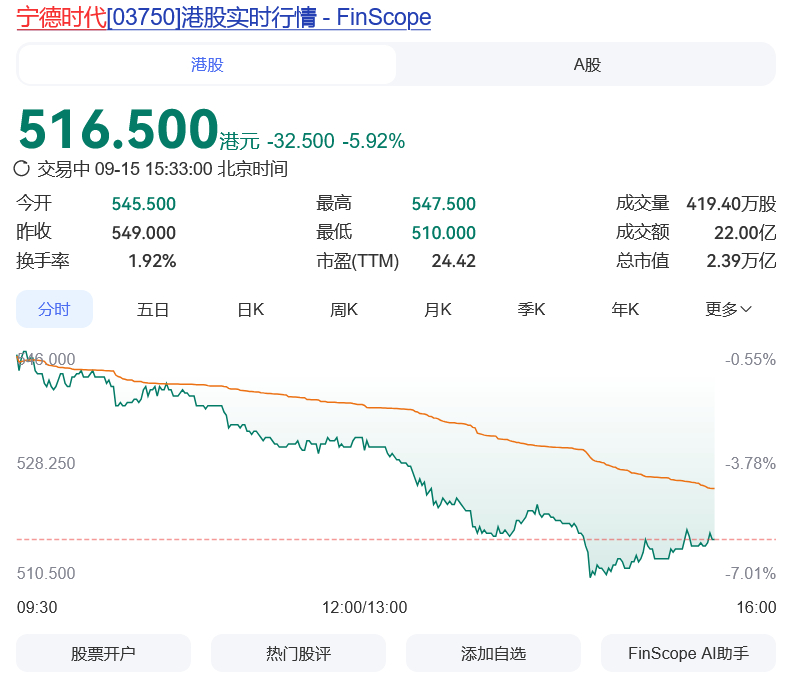Click the latest point of the green price line
Image resolution: width=808 pixels, height=681 pixels.
tap(714, 539)
